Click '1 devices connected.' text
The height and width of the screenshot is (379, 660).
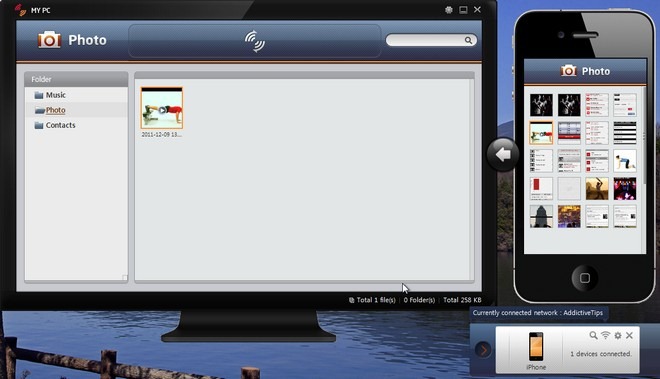pyautogui.click(x=601, y=354)
